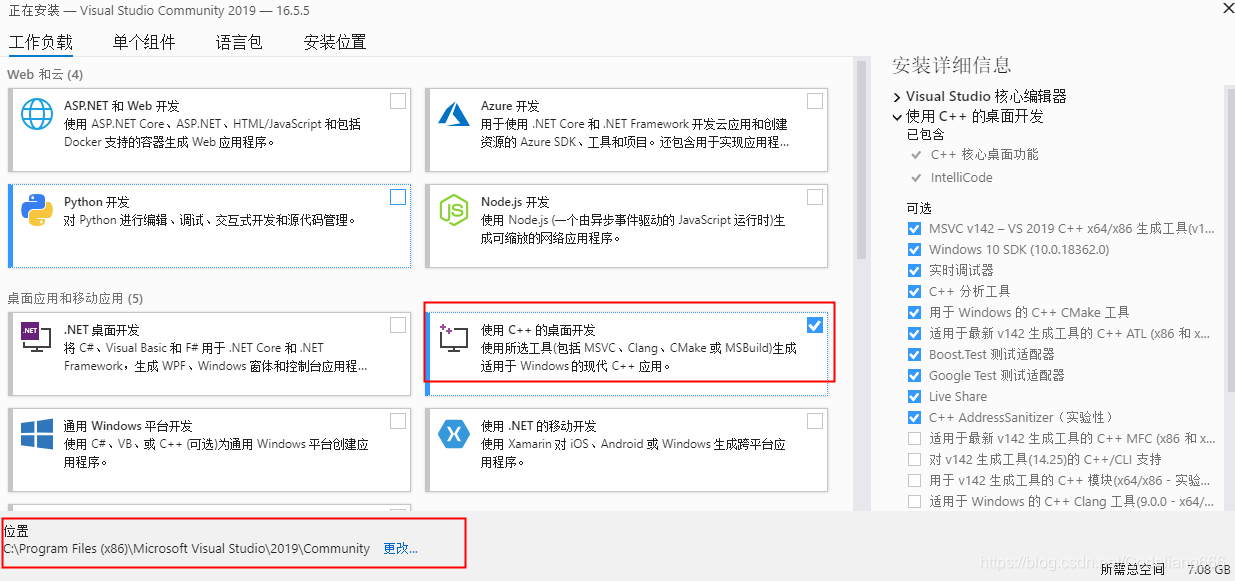This screenshot has width=1235, height=581.
Task: Open the 单个组件 tab
Action: pyautogui.click(x=144, y=42)
